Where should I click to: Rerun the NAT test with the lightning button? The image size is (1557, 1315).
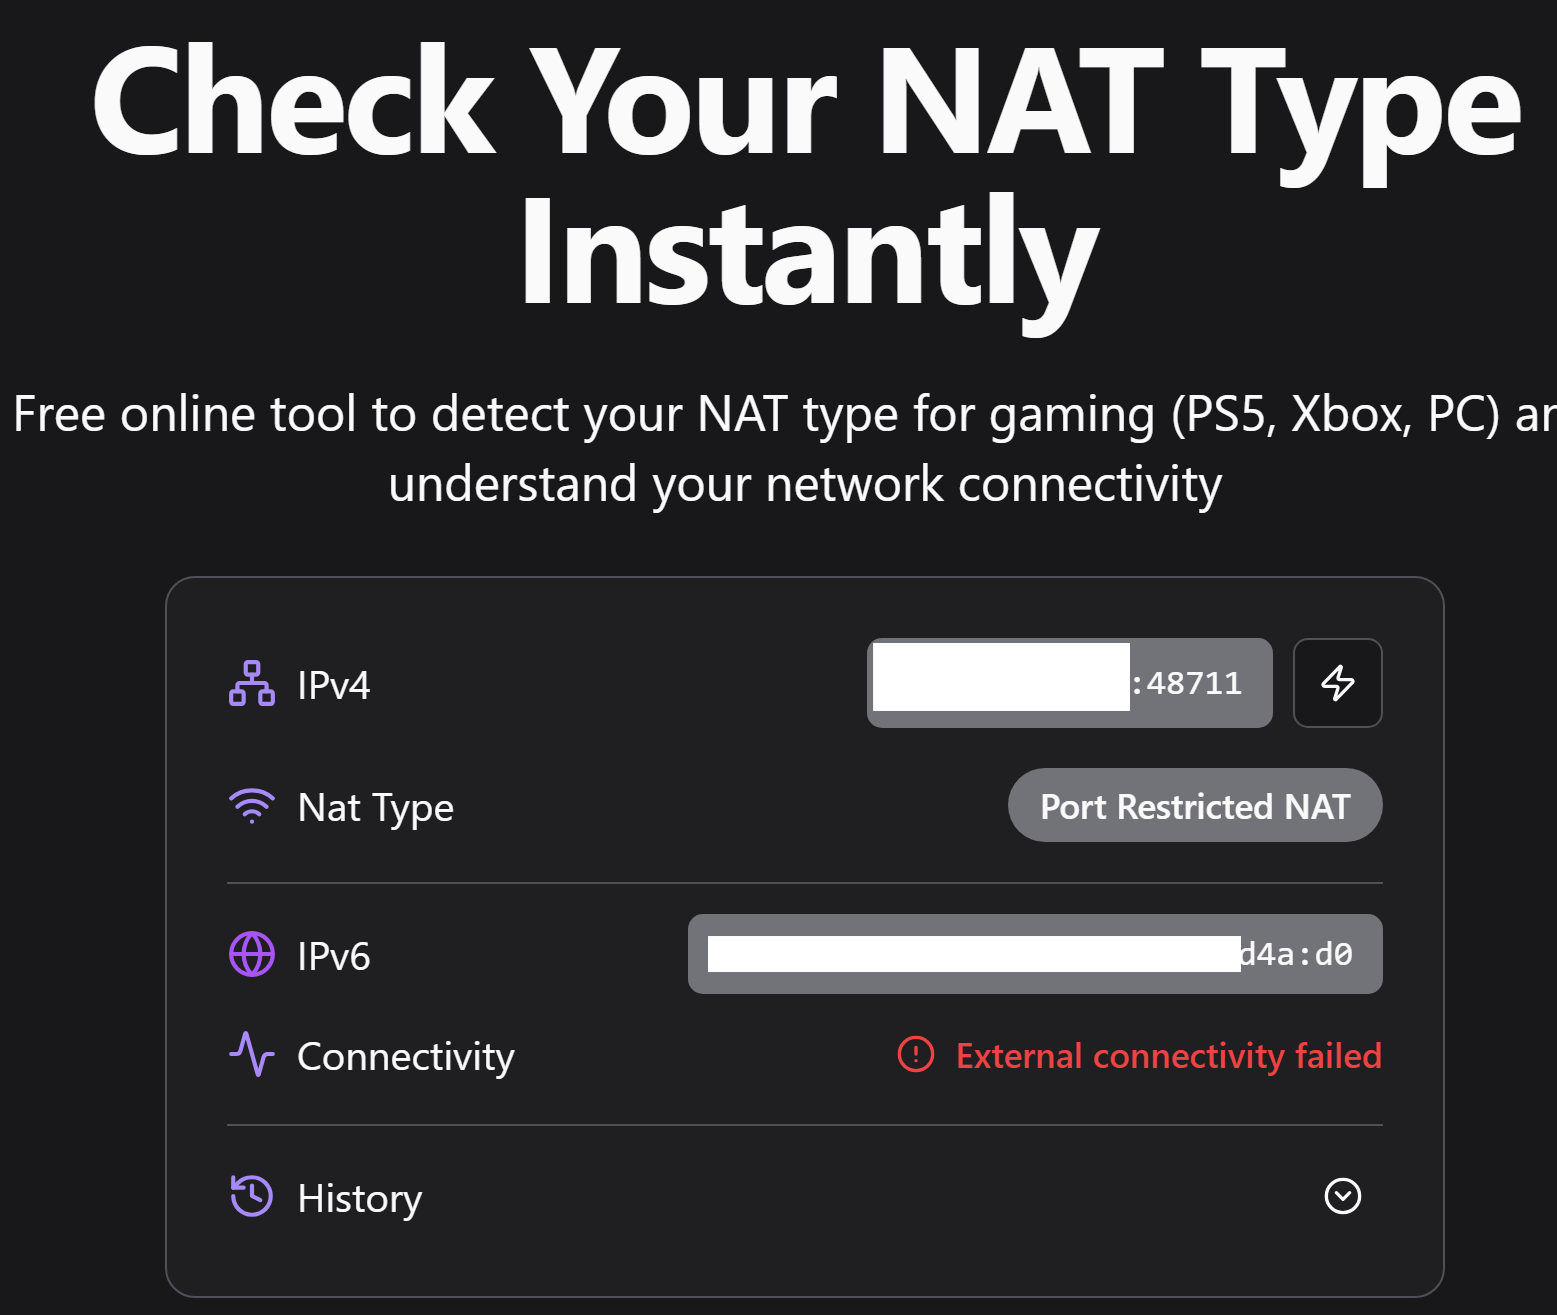click(x=1337, y=683)
